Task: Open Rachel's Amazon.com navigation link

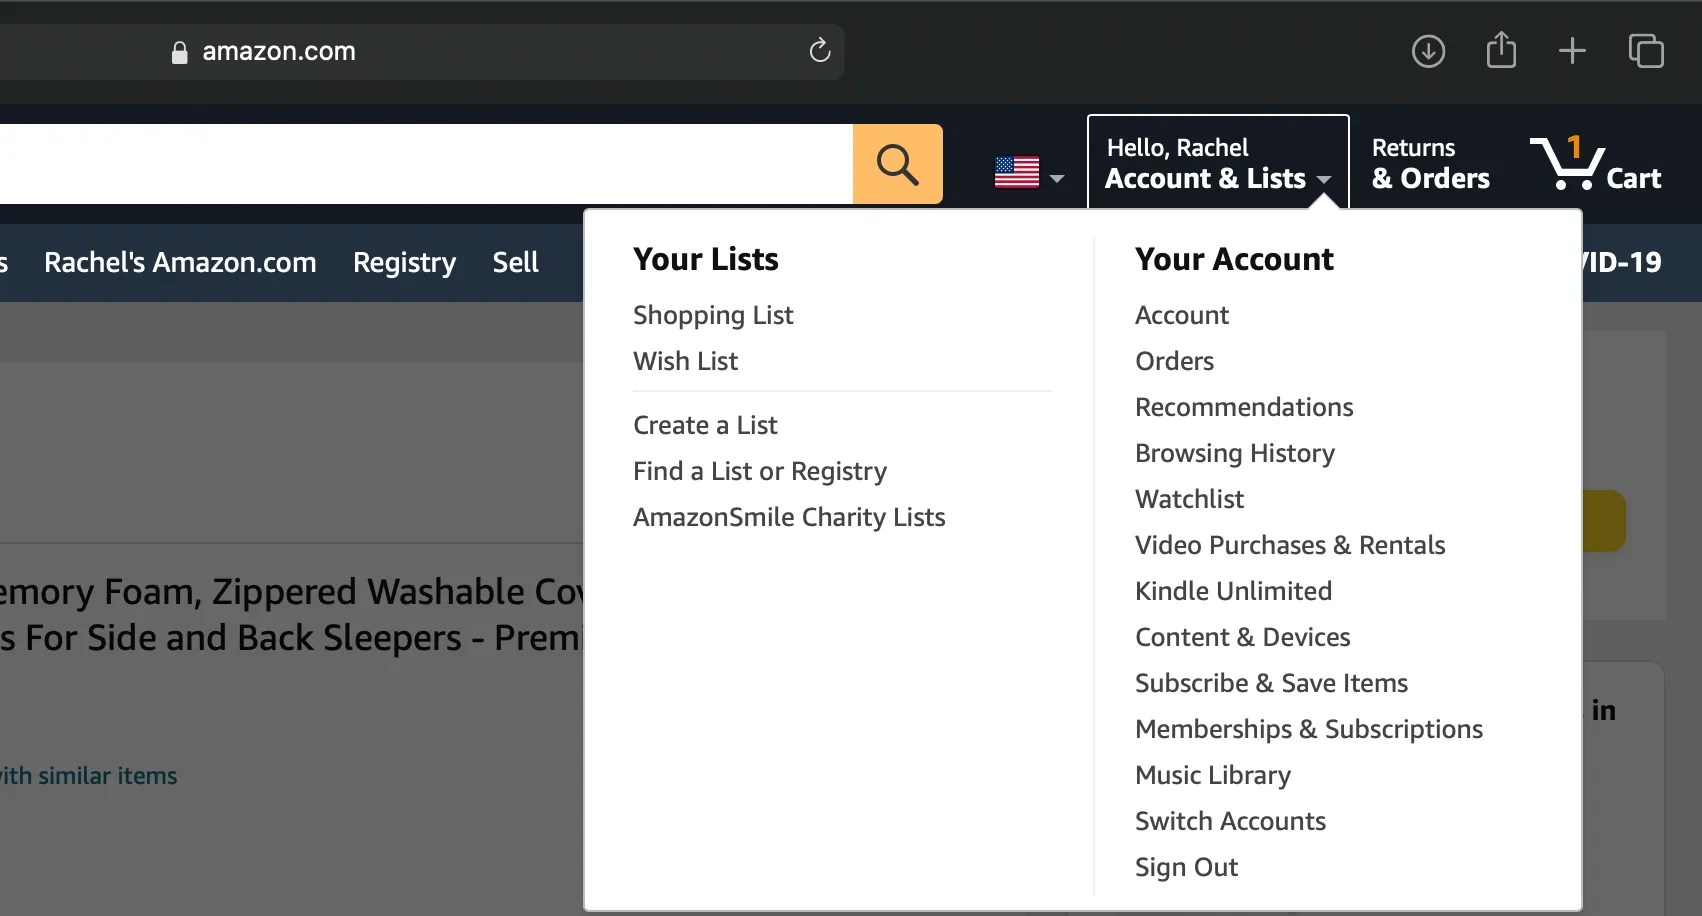Action: pos(180,262)
